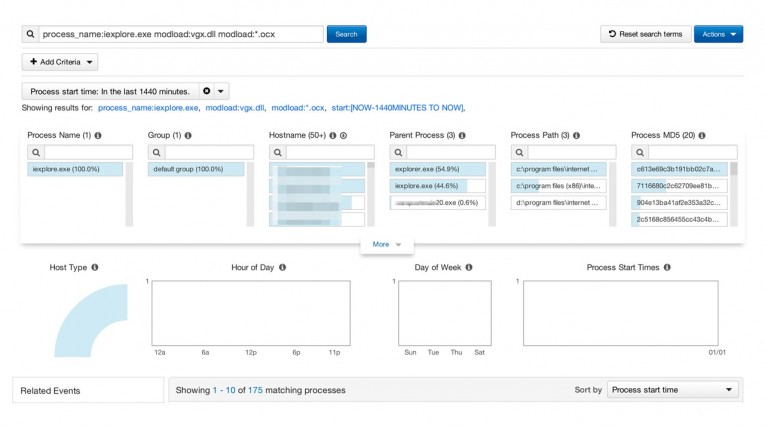Remove the process start time filter
Screen dimensions: 765x427
[x=206, y=91]
